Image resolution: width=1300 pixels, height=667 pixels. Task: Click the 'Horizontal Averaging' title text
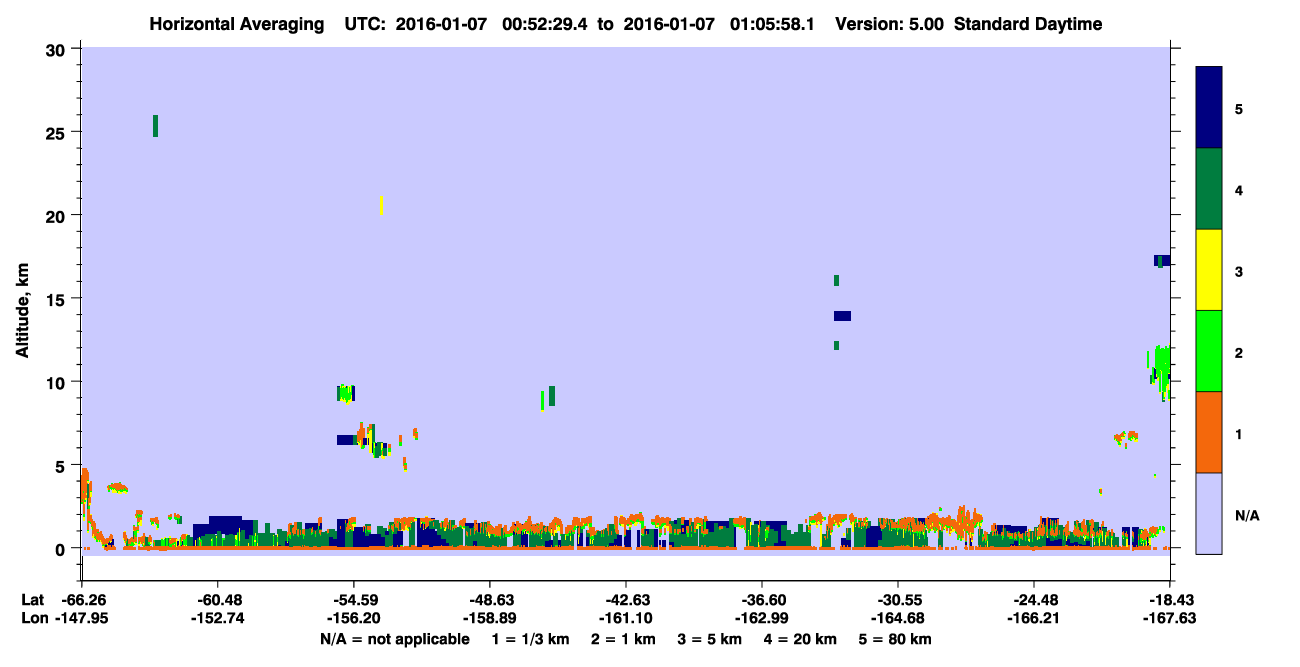tap(237, 24)
